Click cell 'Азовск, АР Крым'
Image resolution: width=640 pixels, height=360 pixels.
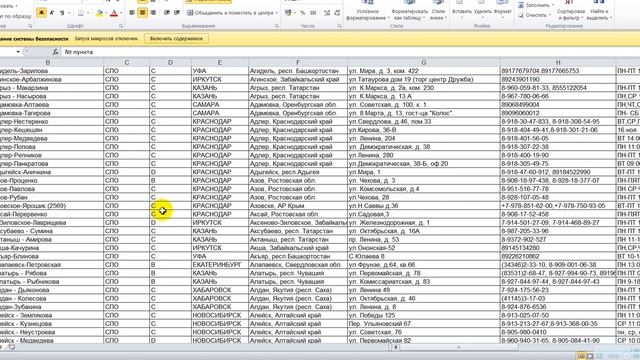point(298,206)
